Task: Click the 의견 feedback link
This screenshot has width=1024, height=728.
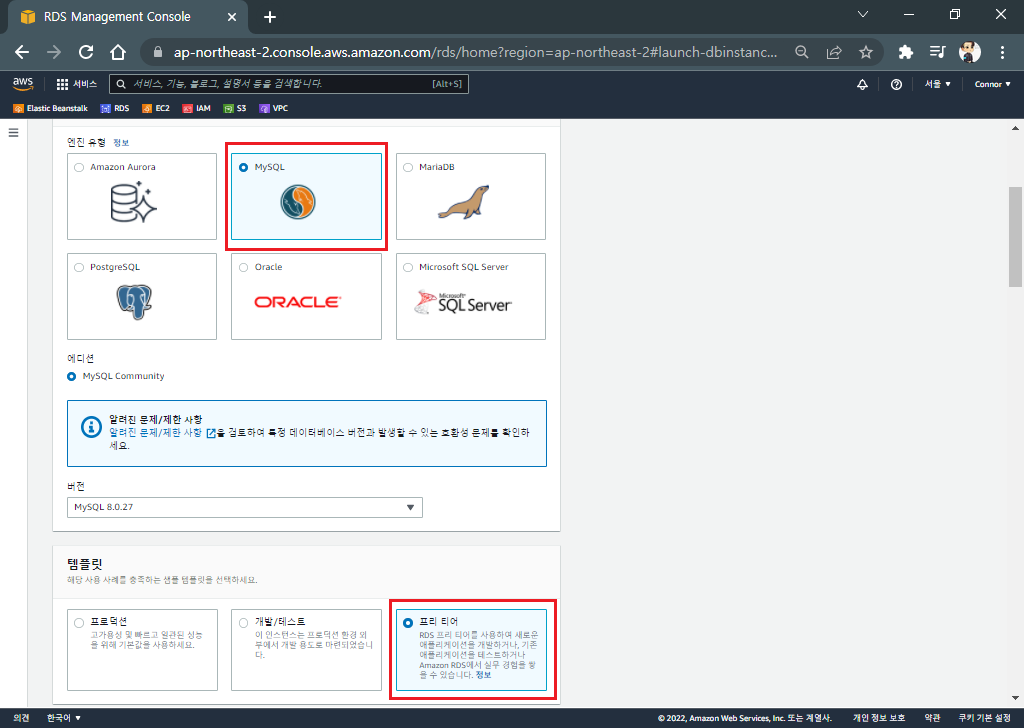Action: [x=22, y=718]
